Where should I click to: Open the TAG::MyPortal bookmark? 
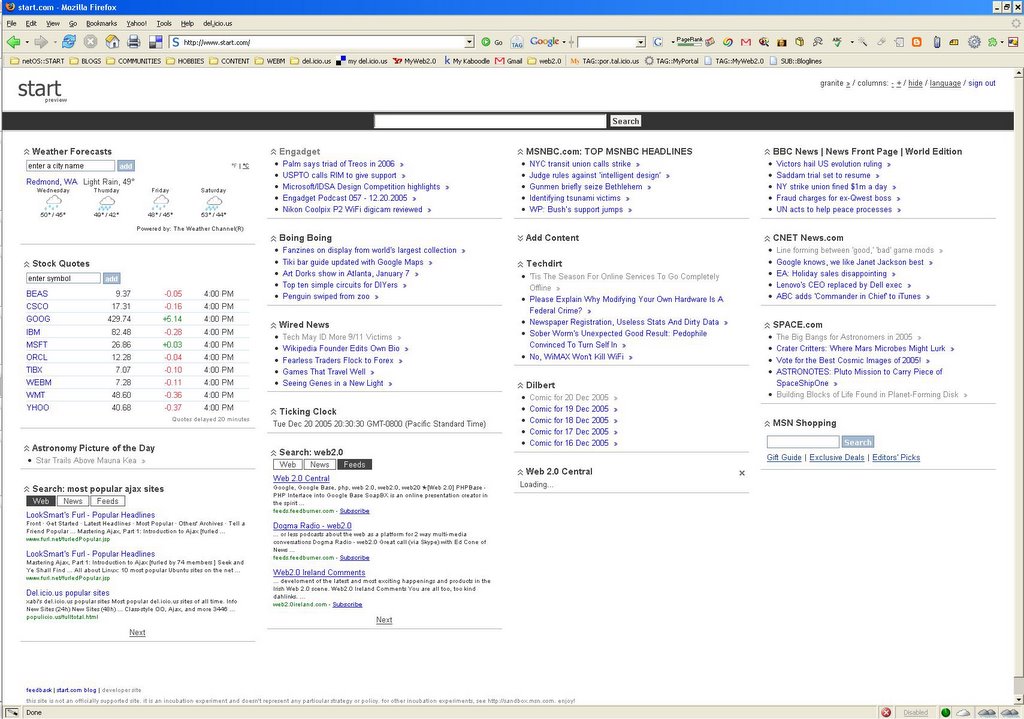[x=671, y=61]
